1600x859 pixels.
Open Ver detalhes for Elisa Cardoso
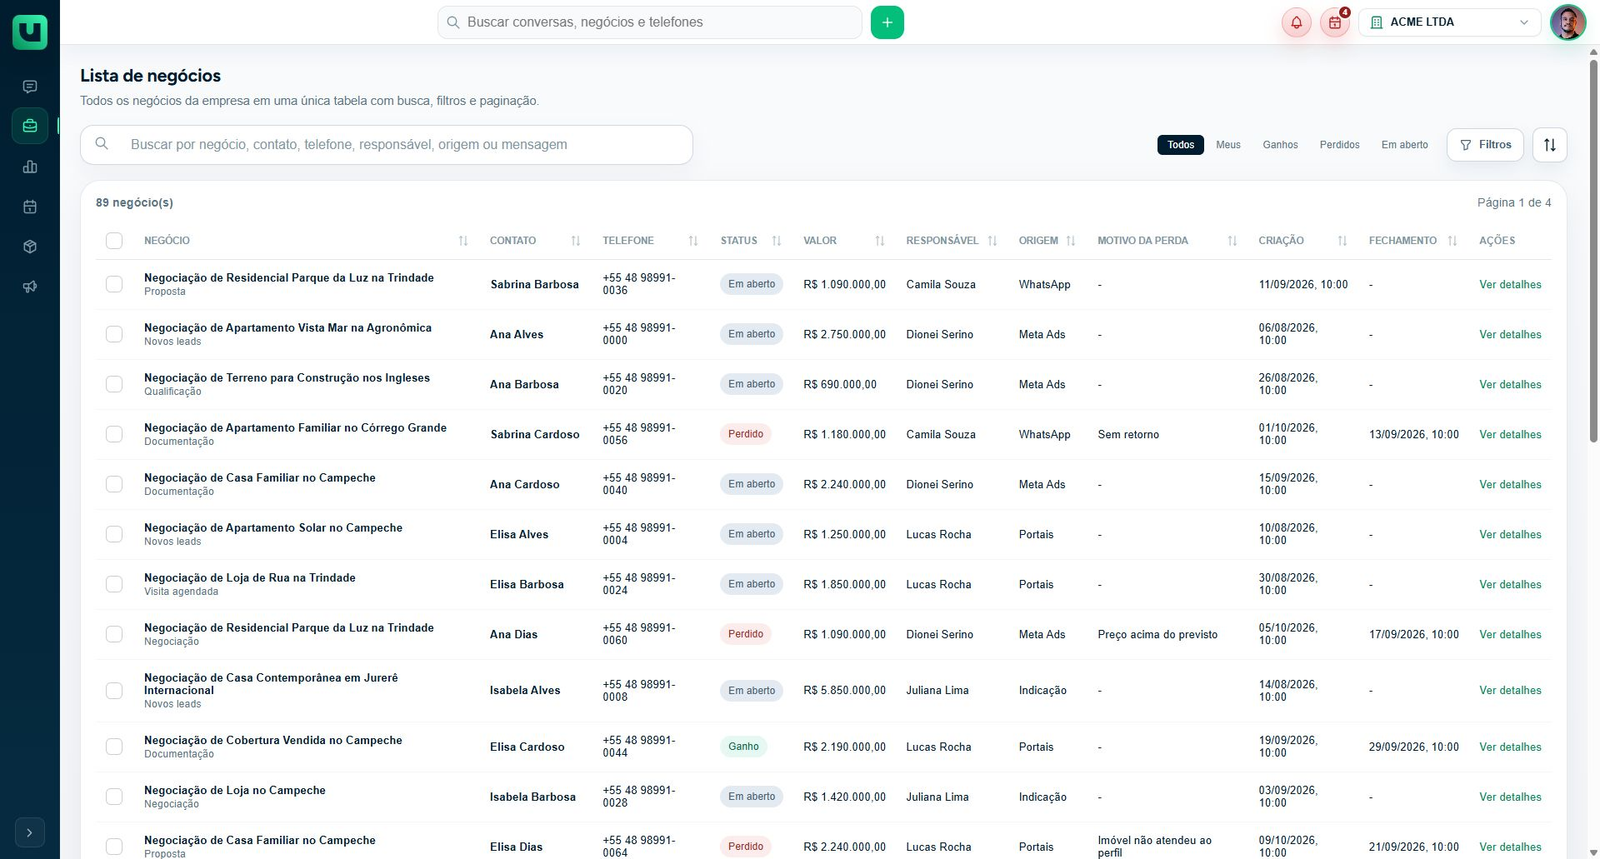(x=1510, y=747)
